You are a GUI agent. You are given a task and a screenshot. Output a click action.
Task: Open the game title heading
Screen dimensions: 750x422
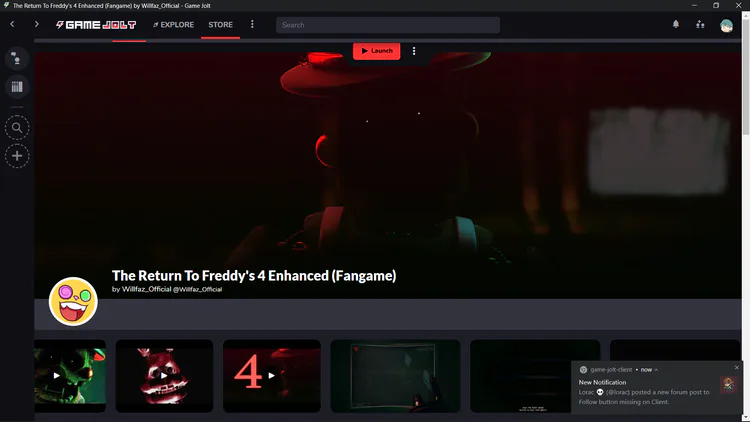point(254,276)
